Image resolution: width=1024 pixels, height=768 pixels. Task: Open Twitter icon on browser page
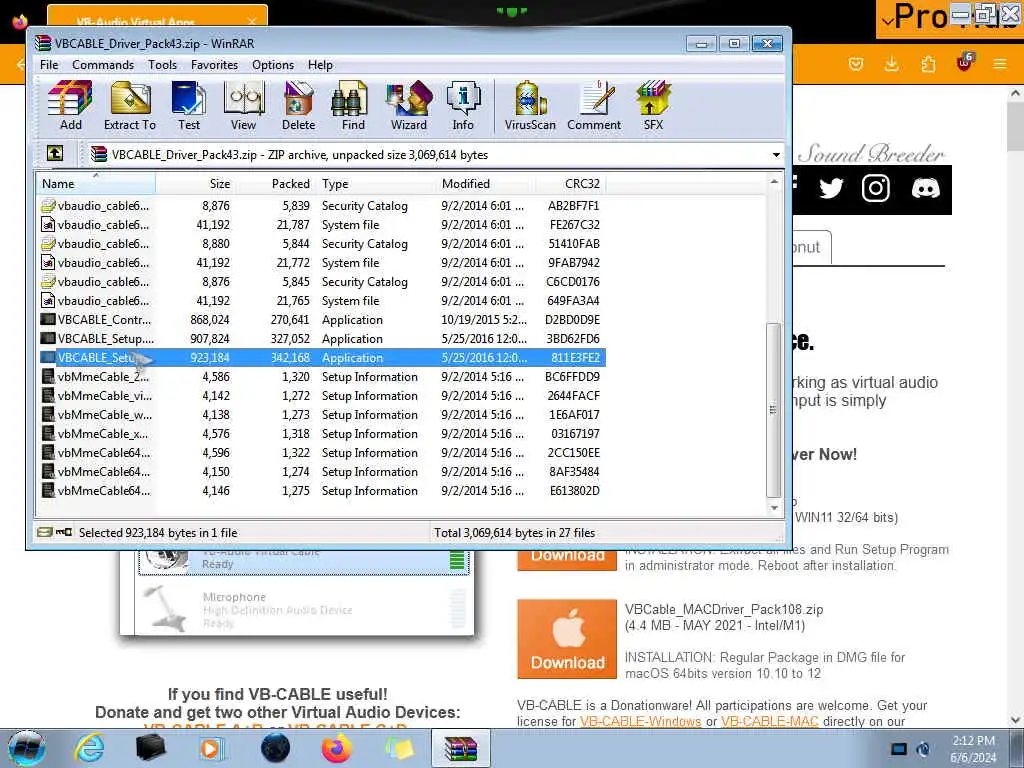[x=831, y=189]
